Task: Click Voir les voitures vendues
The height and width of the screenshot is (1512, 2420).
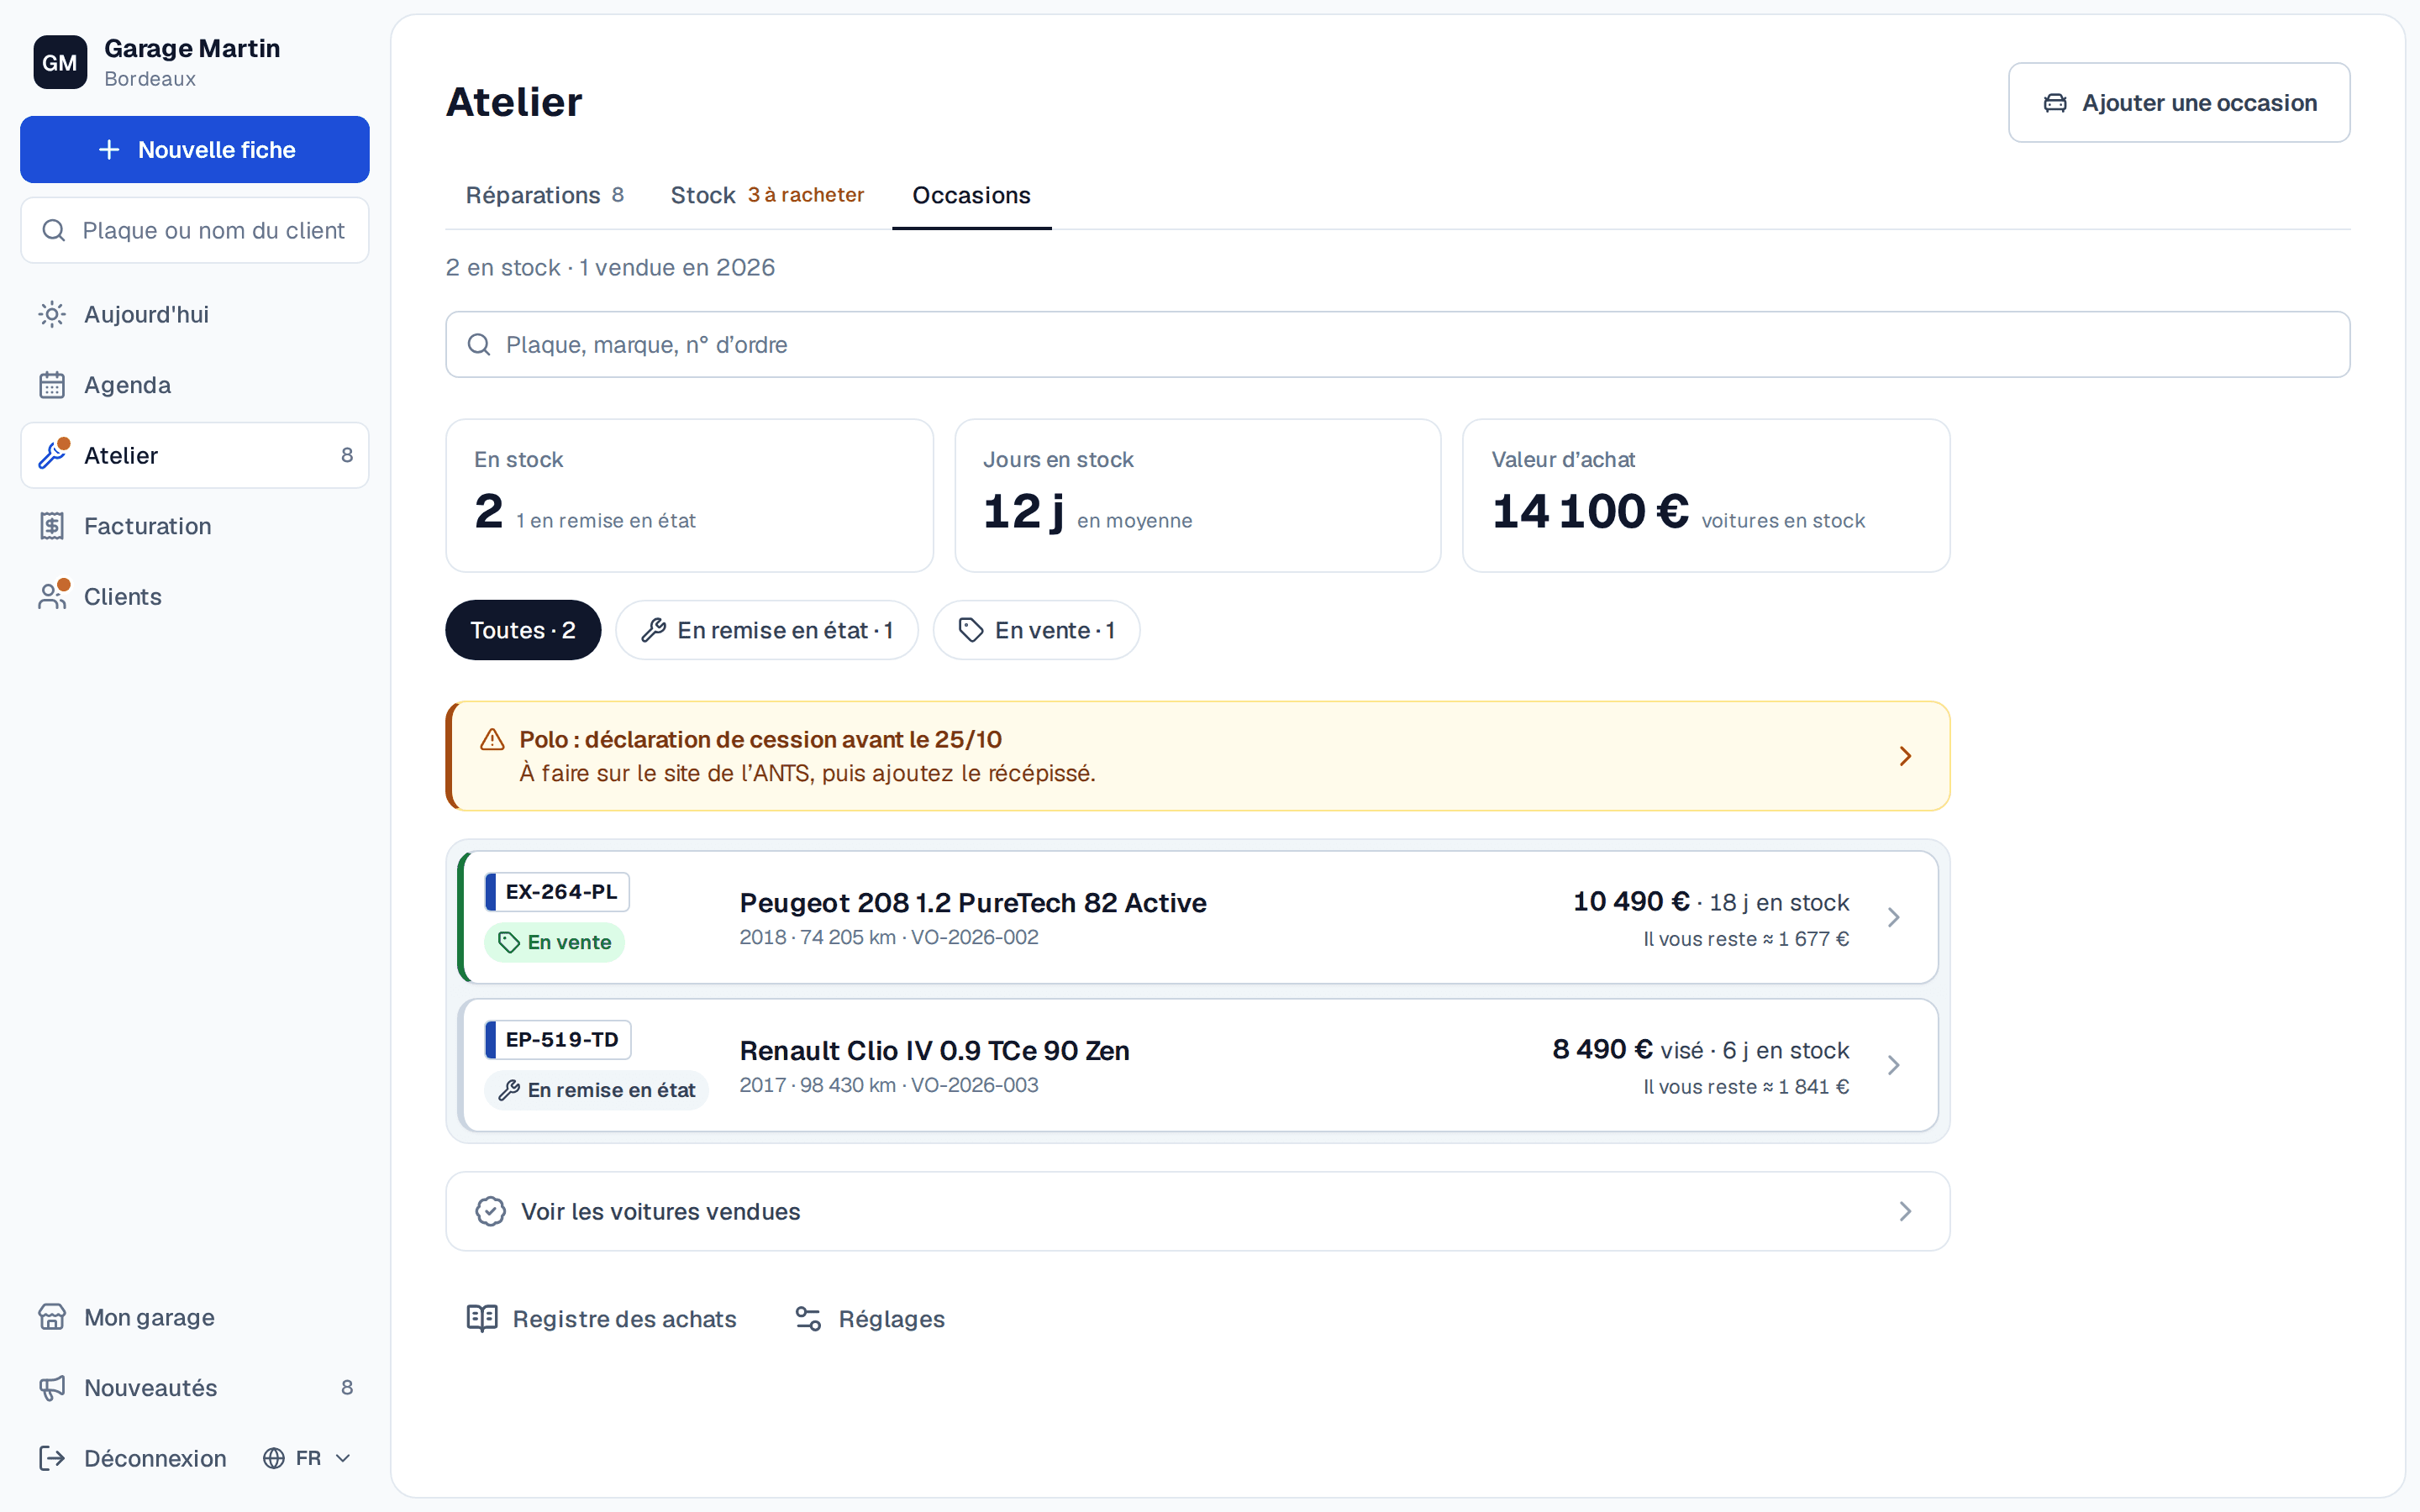Action: [x=1198, y=1211]
